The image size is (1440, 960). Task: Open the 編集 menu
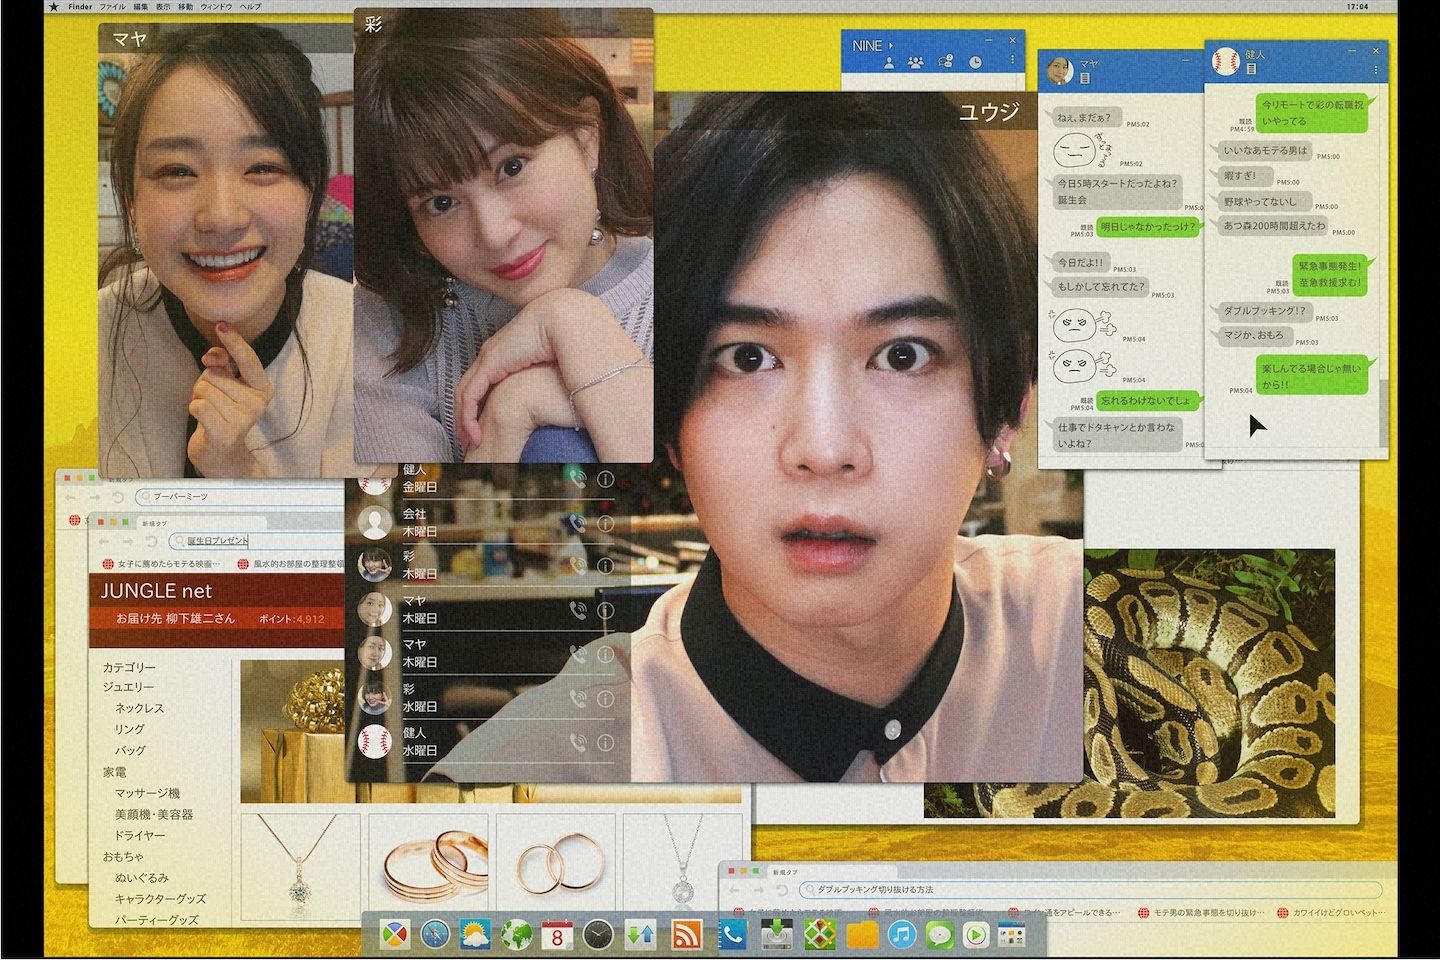tap(139, 6)
